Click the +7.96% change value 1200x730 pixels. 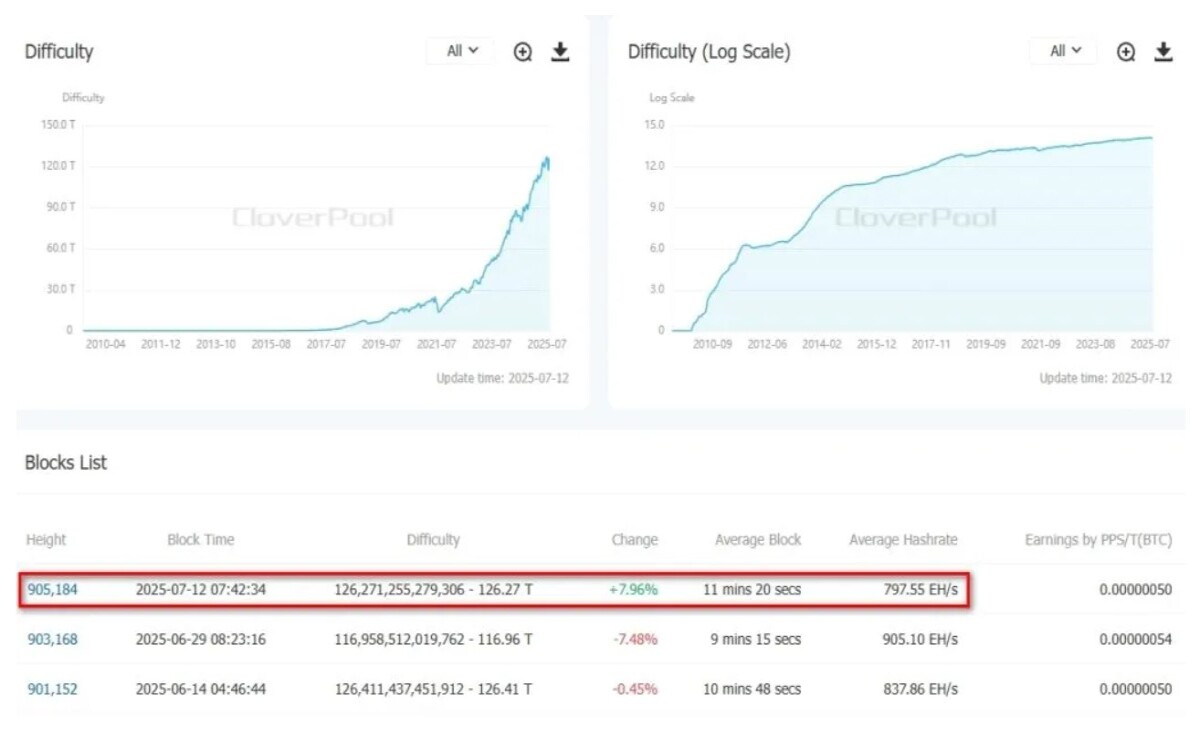[633, 590]
